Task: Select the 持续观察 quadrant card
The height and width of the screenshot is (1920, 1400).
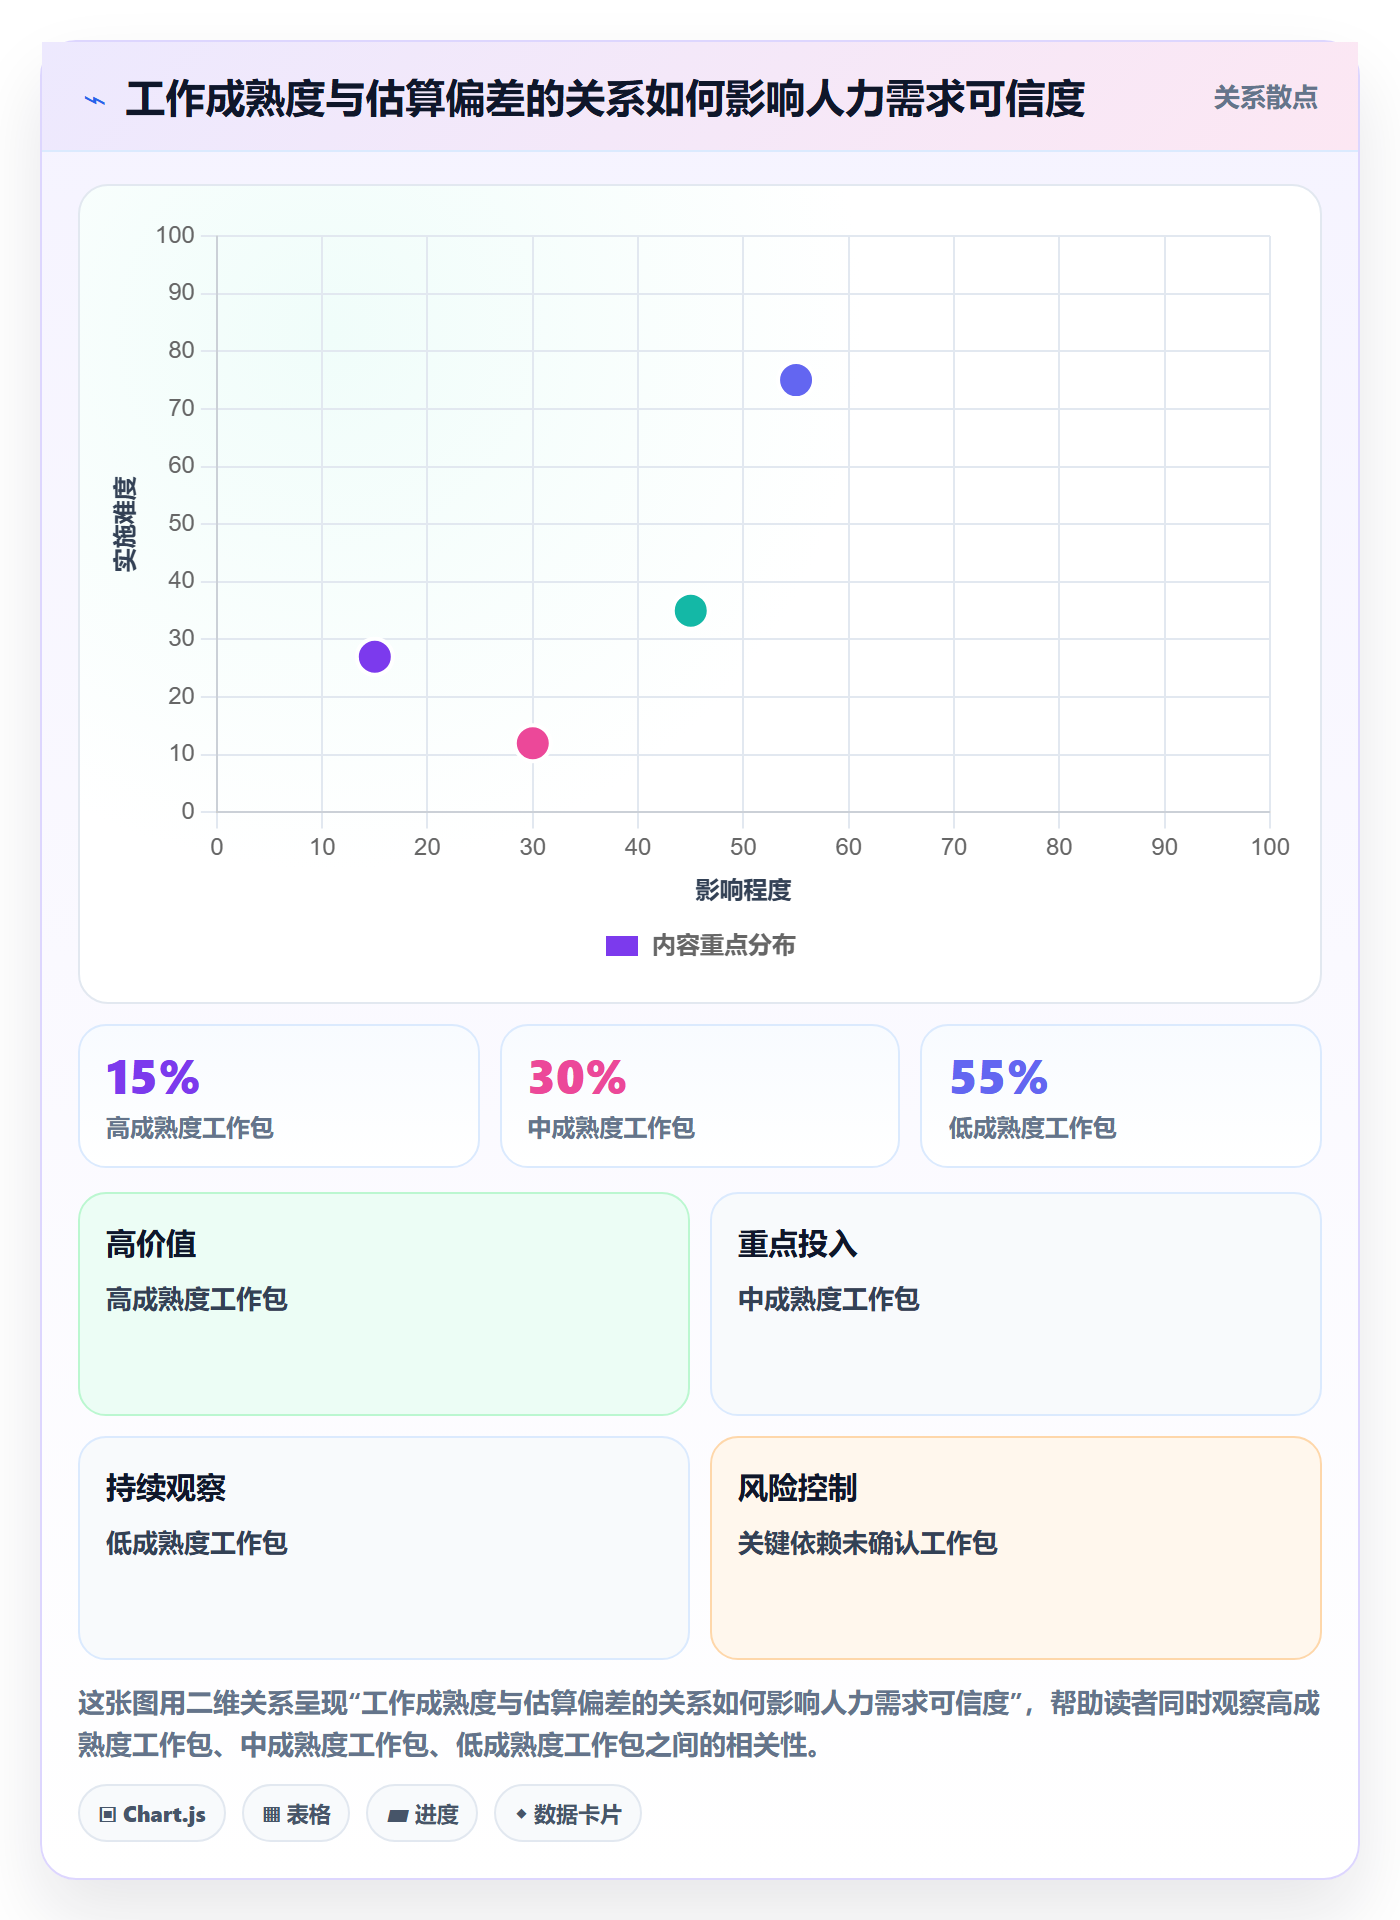Action: click(x=384, y=1548)
